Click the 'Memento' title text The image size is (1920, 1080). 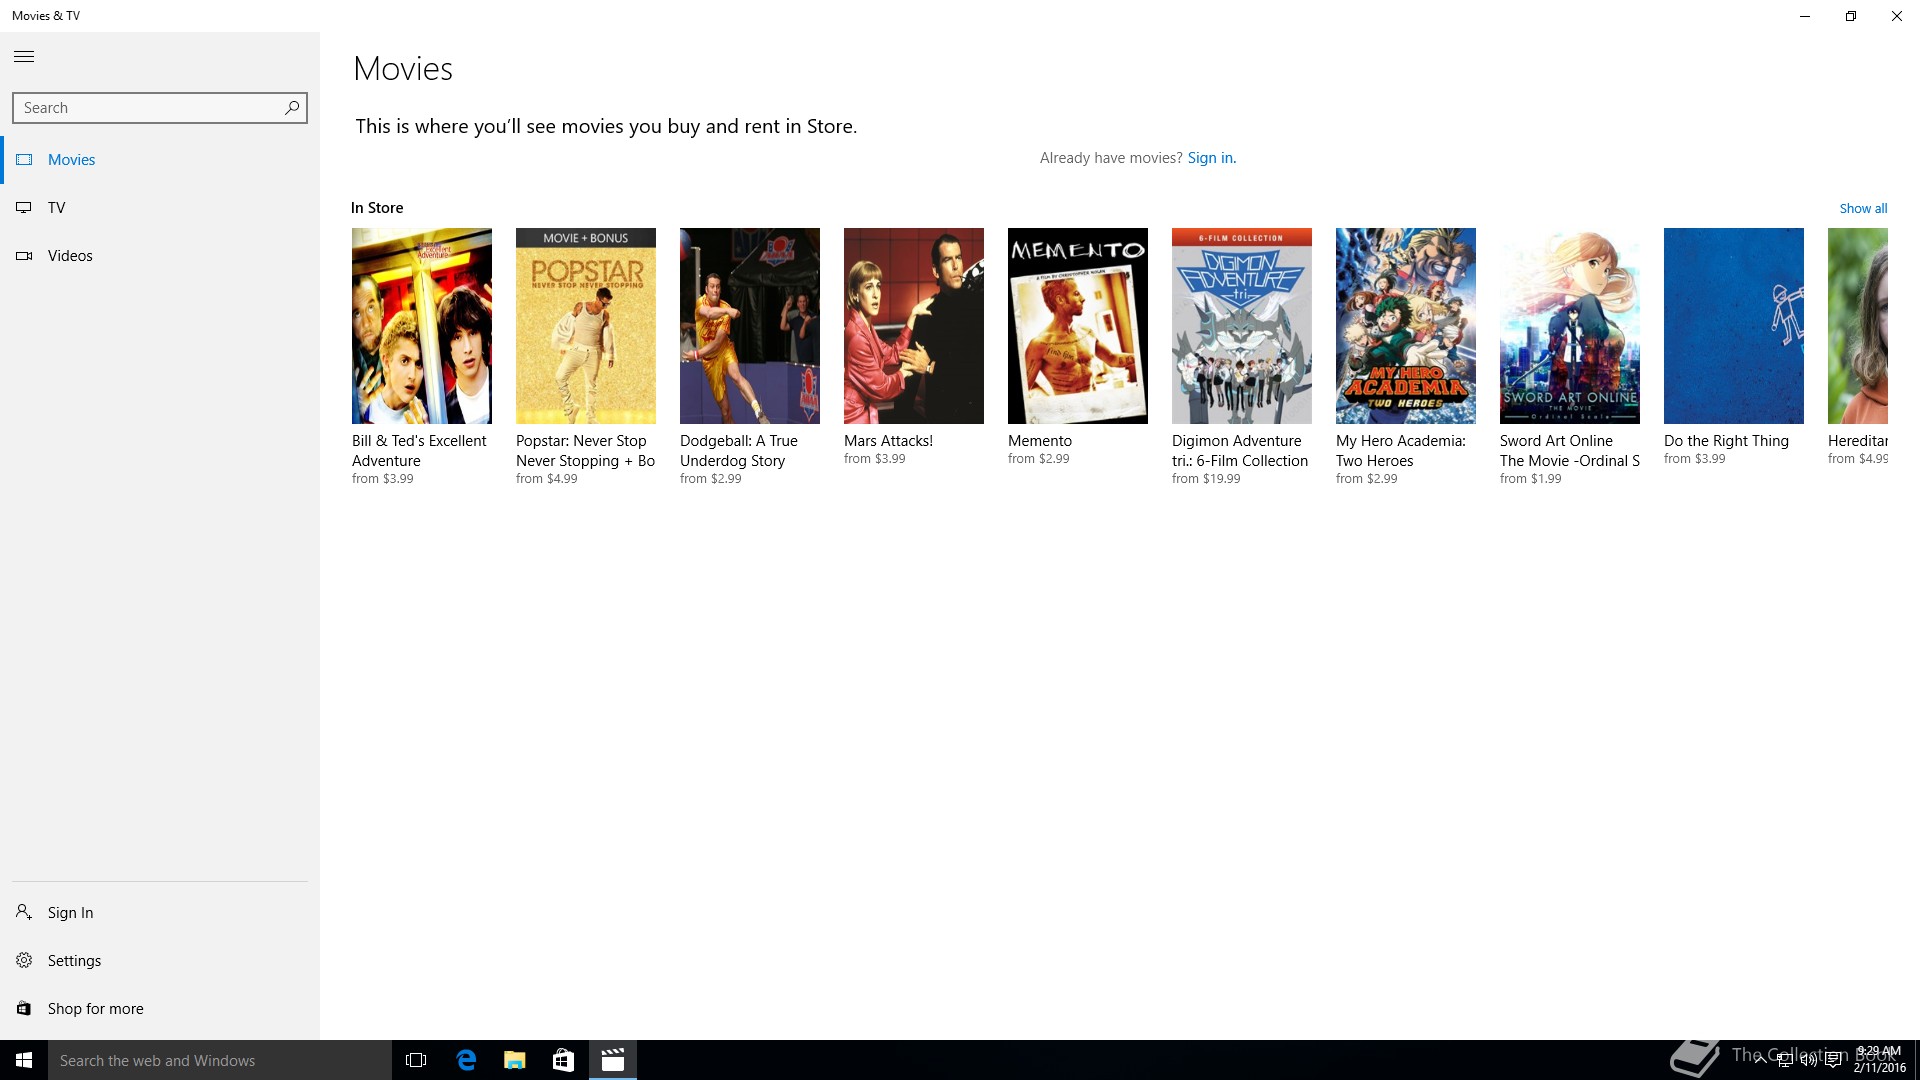coord(1040,441)
